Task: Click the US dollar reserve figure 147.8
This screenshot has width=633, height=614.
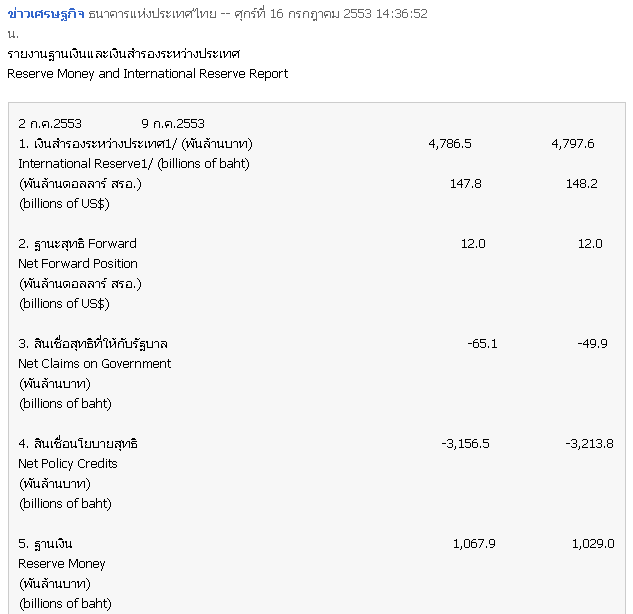Action: pyautogui.click(x=465, y=184)
